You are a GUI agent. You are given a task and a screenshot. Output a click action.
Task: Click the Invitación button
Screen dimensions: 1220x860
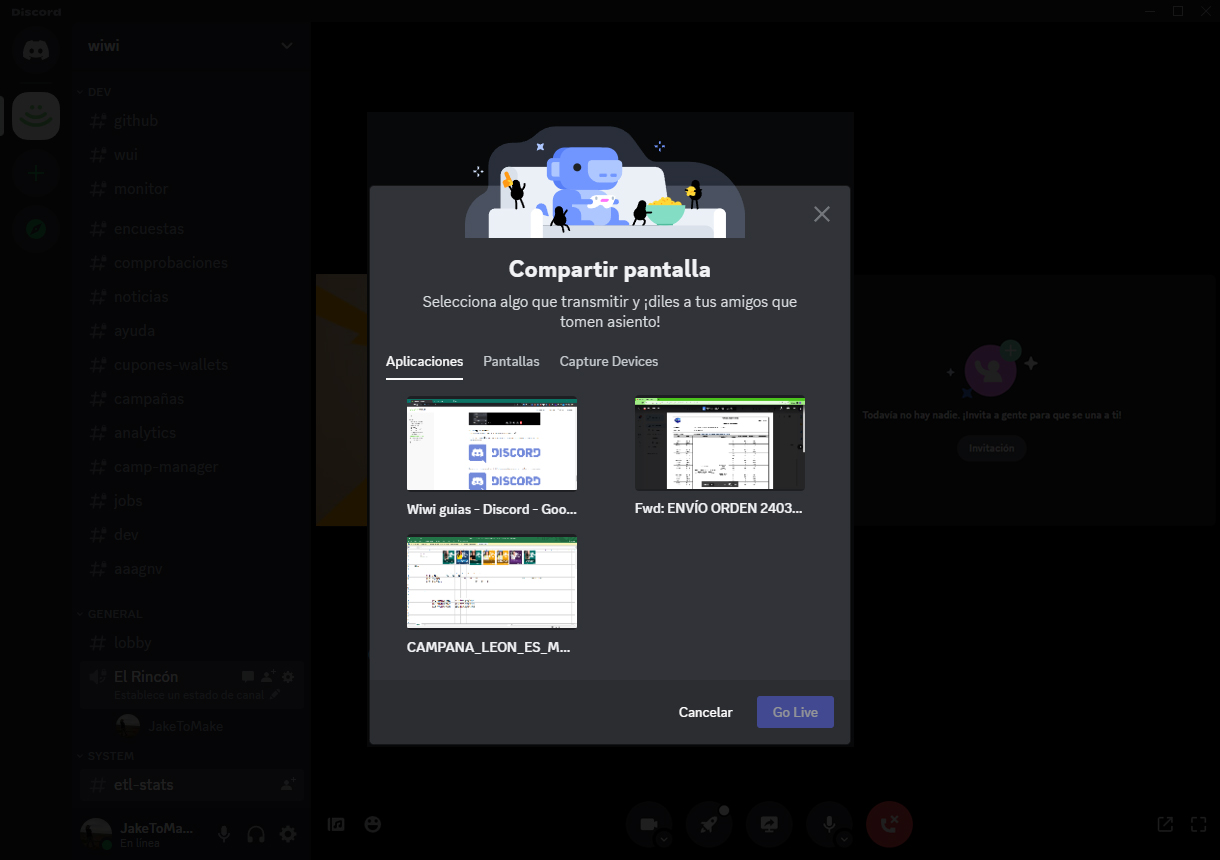(x=991, y=448)
